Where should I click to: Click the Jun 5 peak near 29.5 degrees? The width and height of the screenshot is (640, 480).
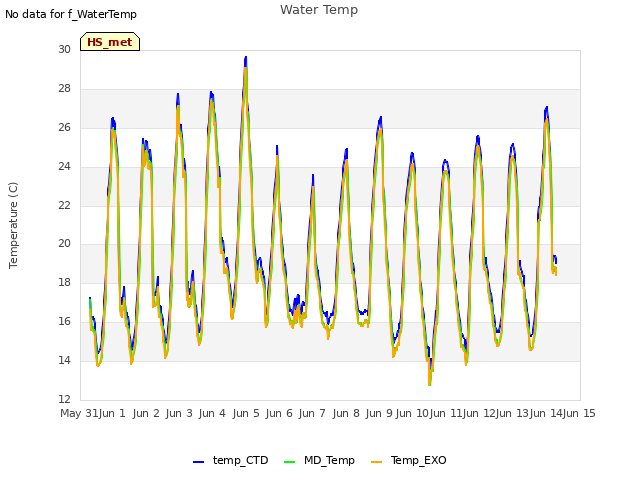point(246,58)
